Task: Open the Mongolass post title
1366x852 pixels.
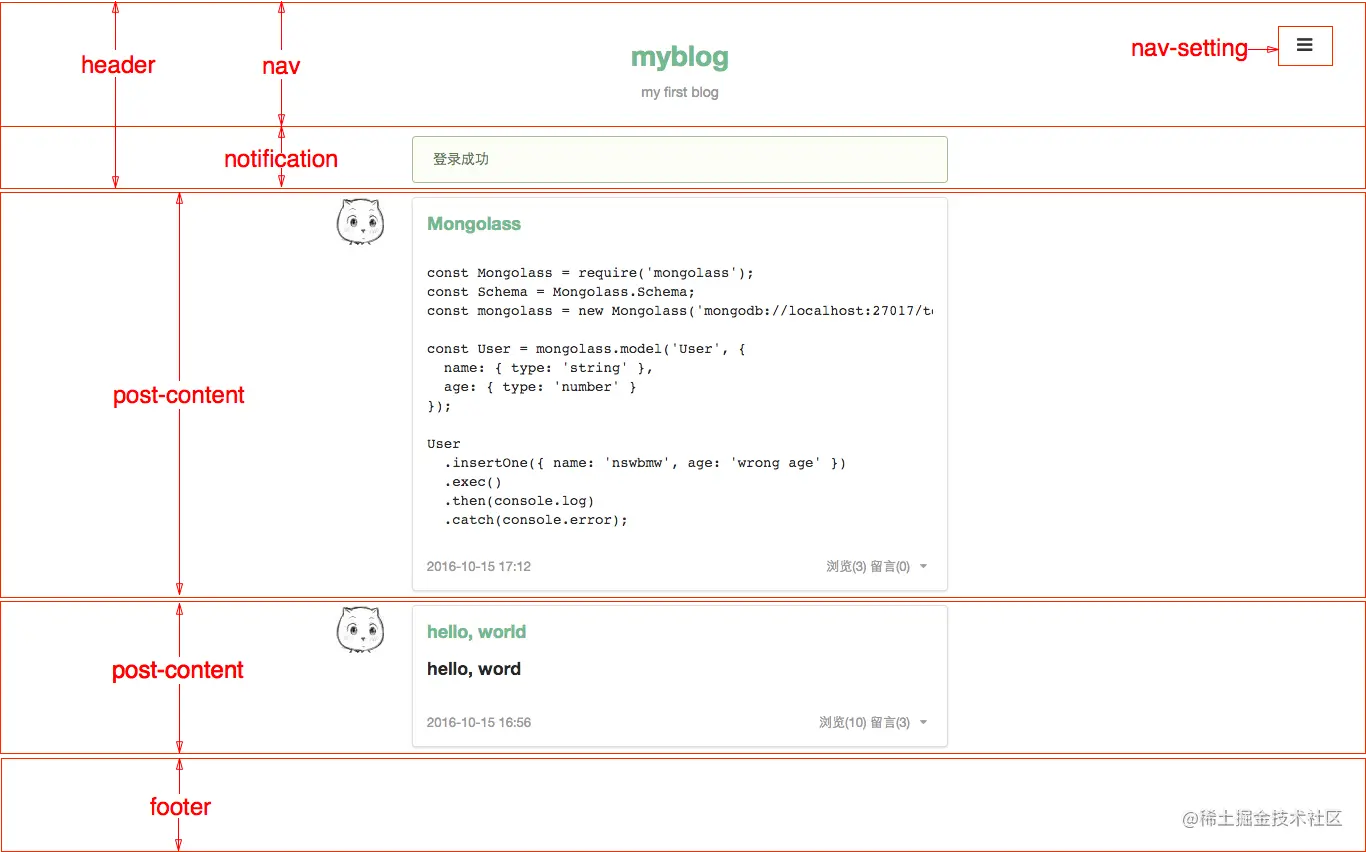Action: point(474,224)
